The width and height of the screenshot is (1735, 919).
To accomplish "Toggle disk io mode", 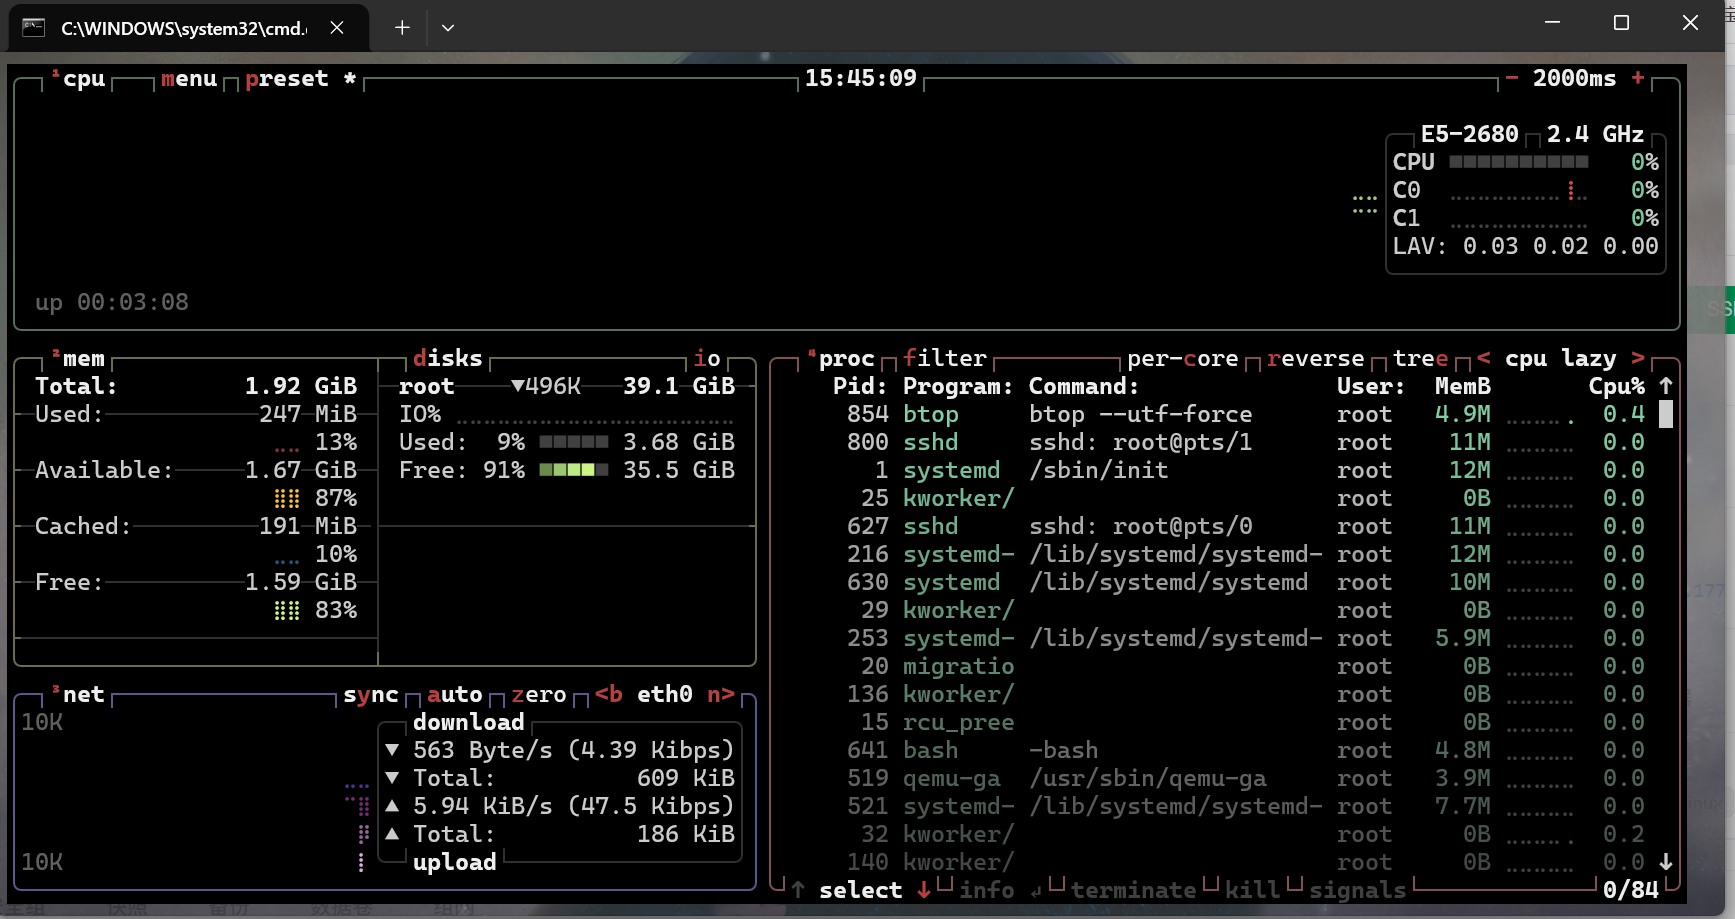I will point(707,358).
